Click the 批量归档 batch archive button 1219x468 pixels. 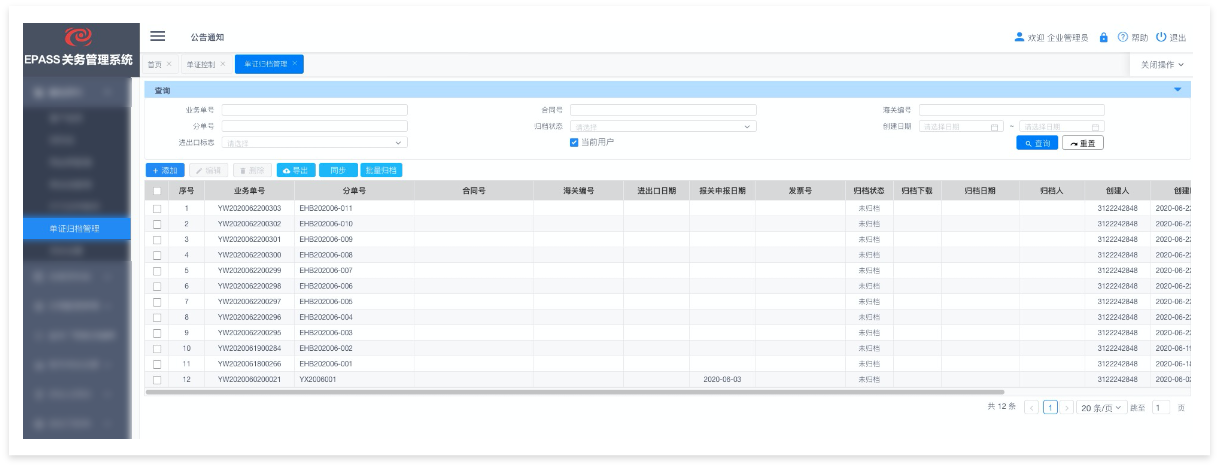click(x=381, y=171)
